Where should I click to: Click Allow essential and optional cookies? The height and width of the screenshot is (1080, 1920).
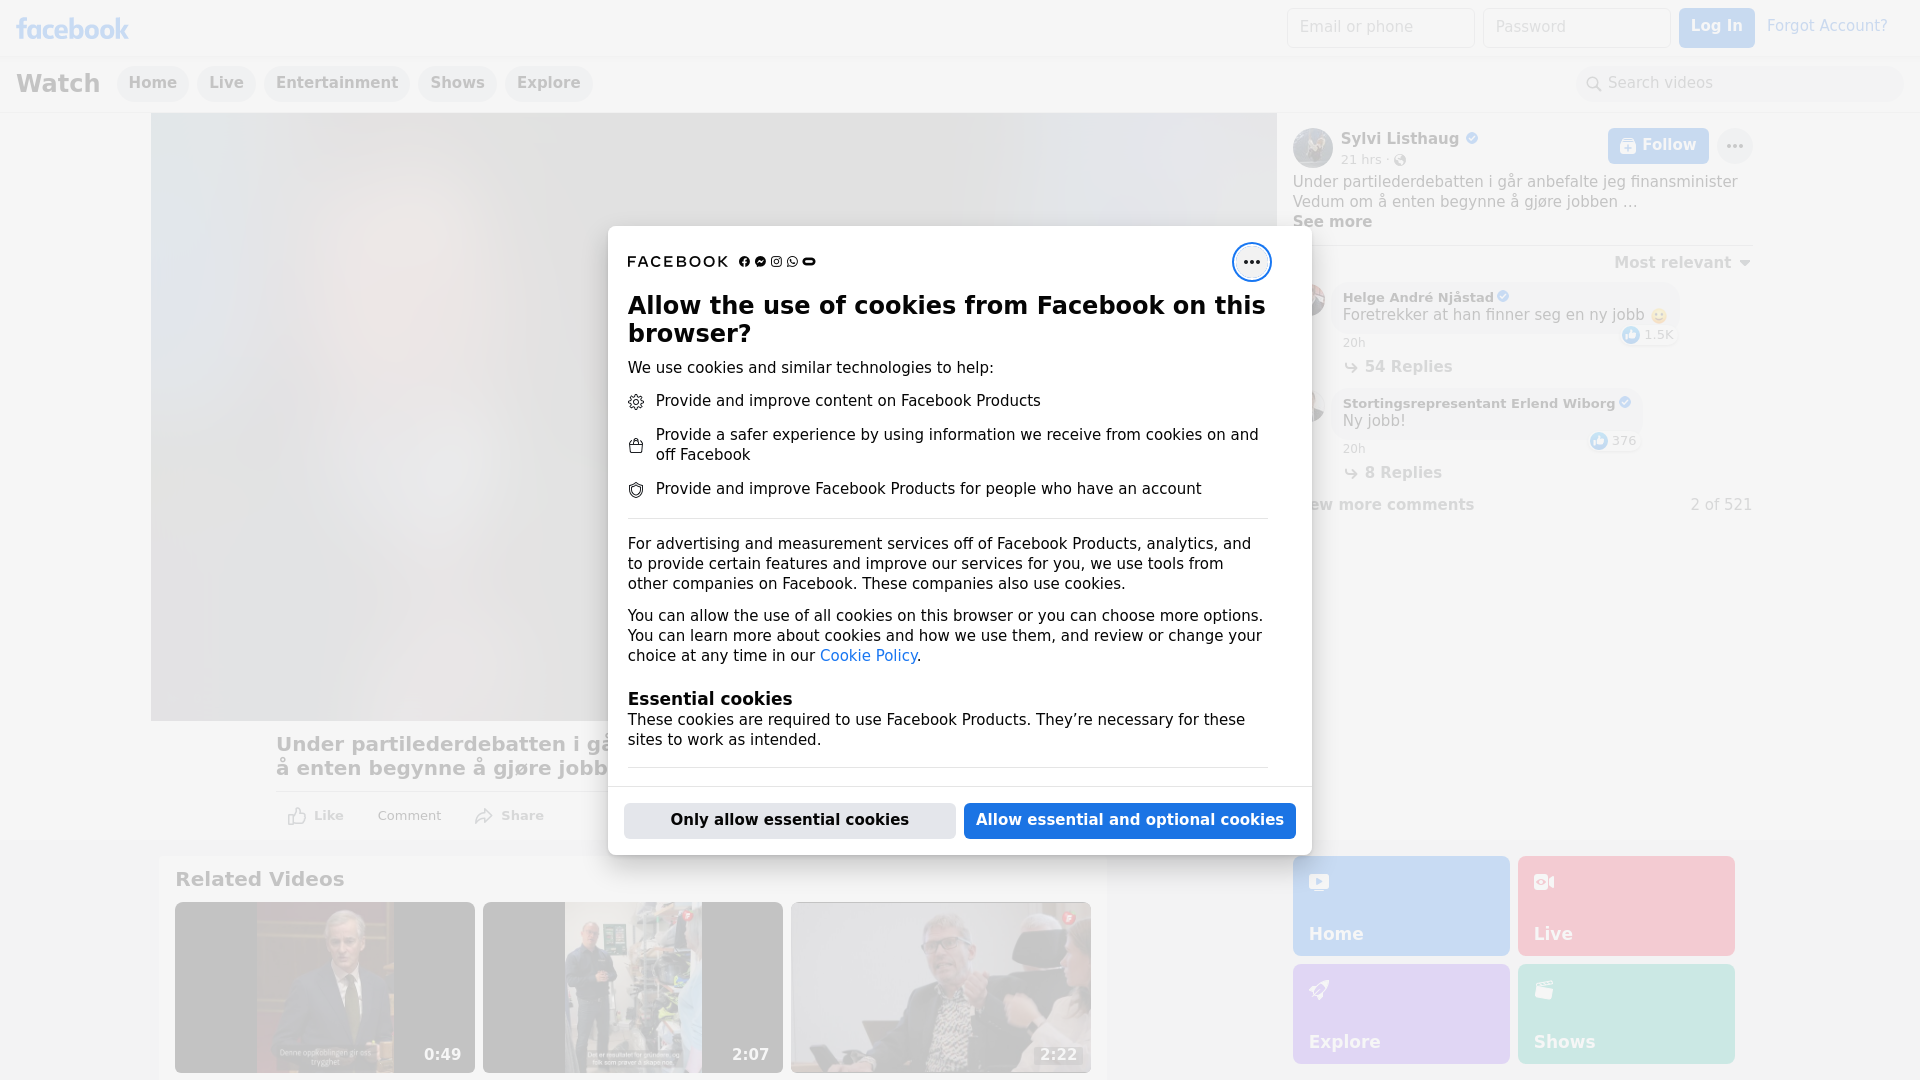(x=1129, y=820)
